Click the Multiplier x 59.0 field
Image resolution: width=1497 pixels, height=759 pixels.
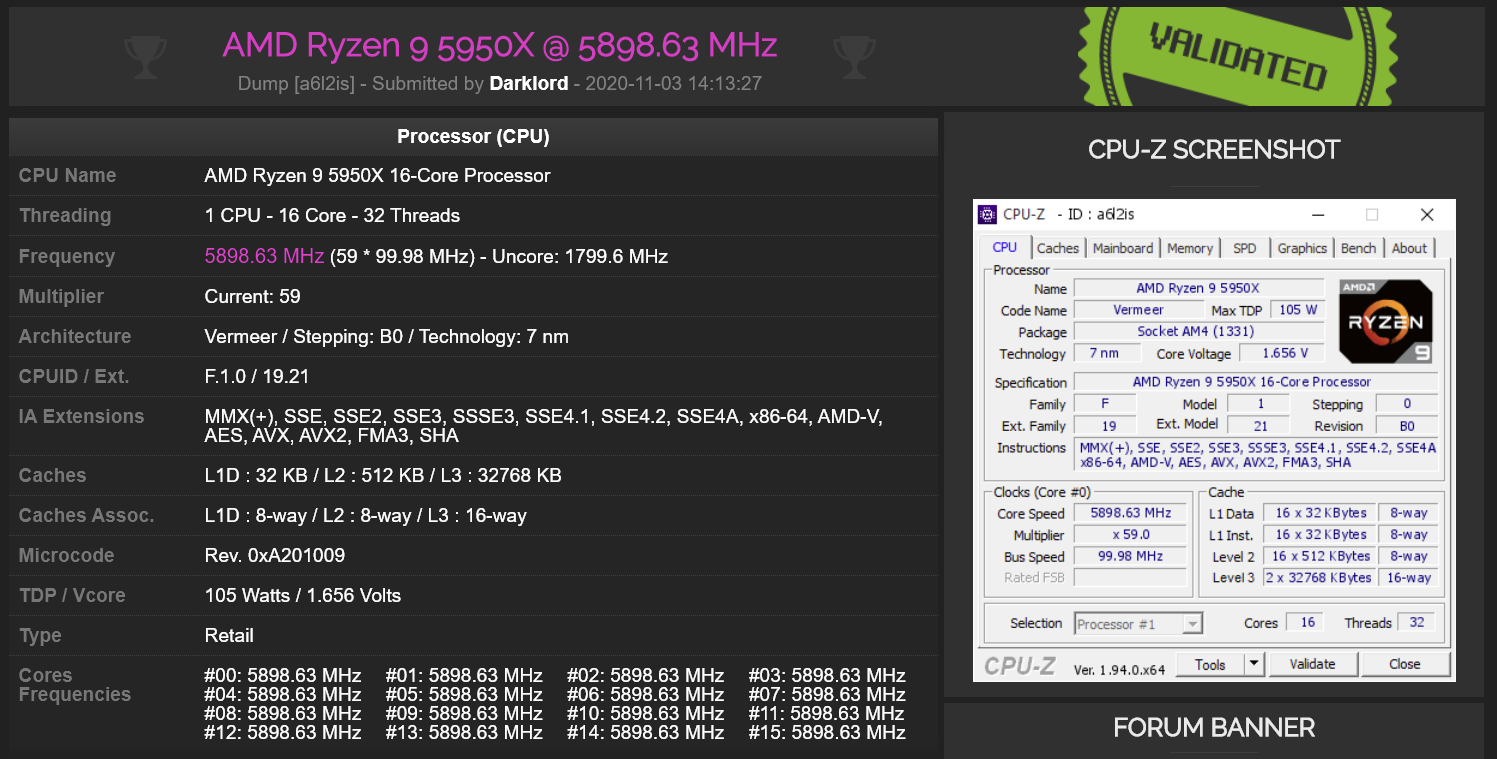[1130, 535]
